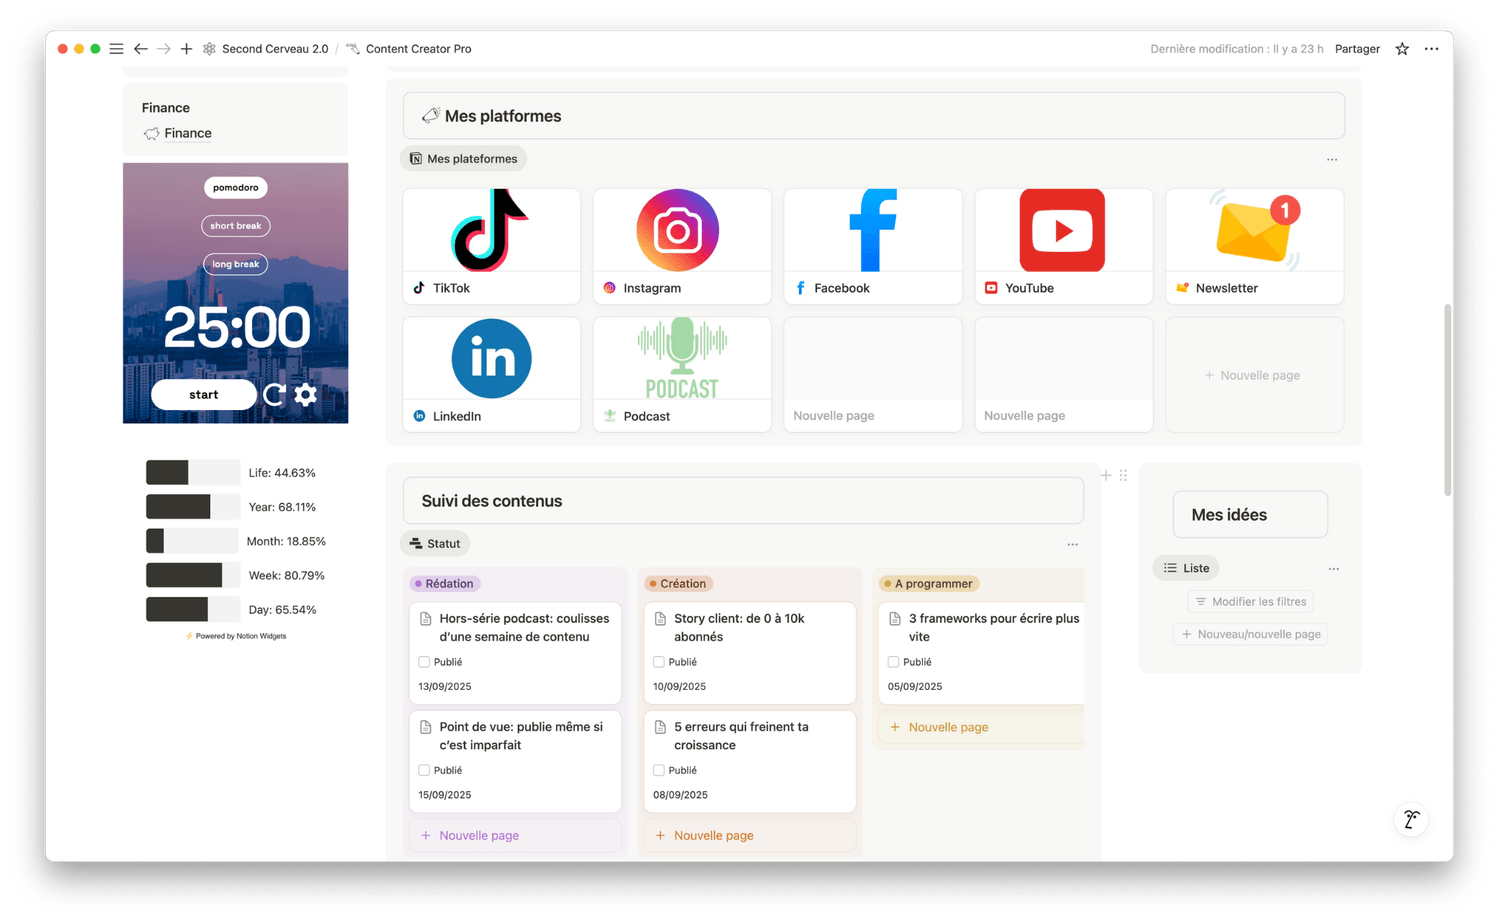Click the page vertical scrollbar
This screenshot has width=1500, height=922.
pyautogui.click(x=1447, y=400)
